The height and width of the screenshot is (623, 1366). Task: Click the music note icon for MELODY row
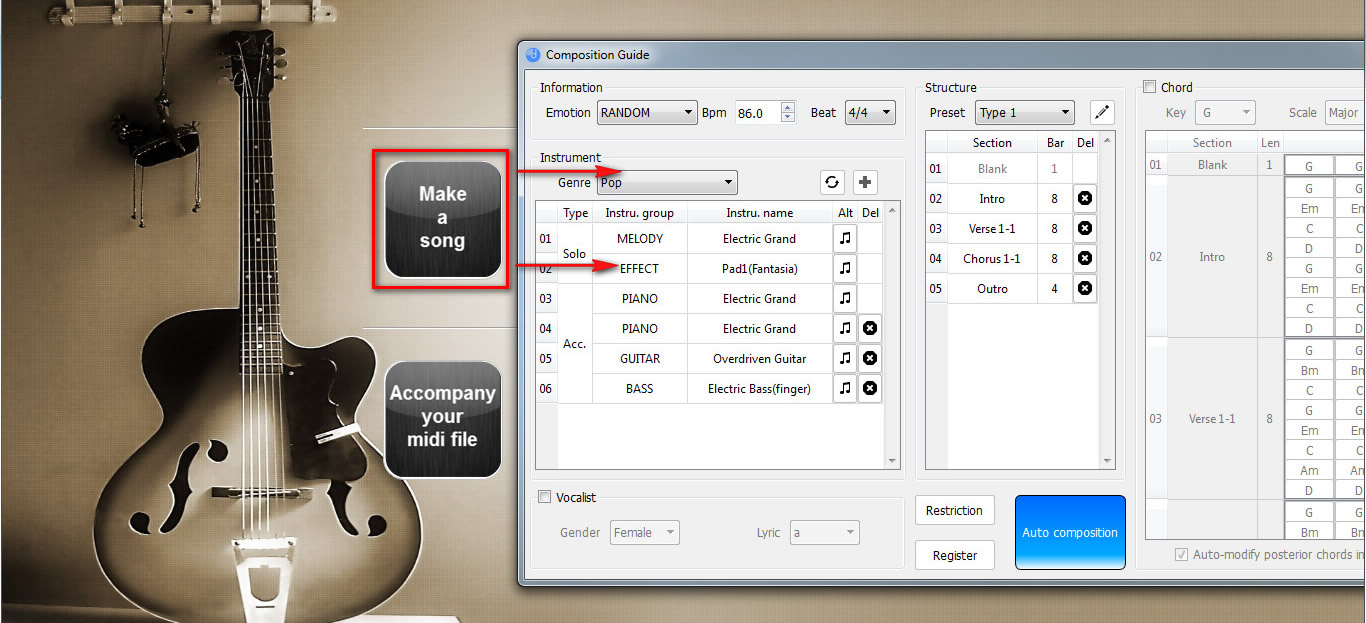pyautogui.click(x=845, y=239)
